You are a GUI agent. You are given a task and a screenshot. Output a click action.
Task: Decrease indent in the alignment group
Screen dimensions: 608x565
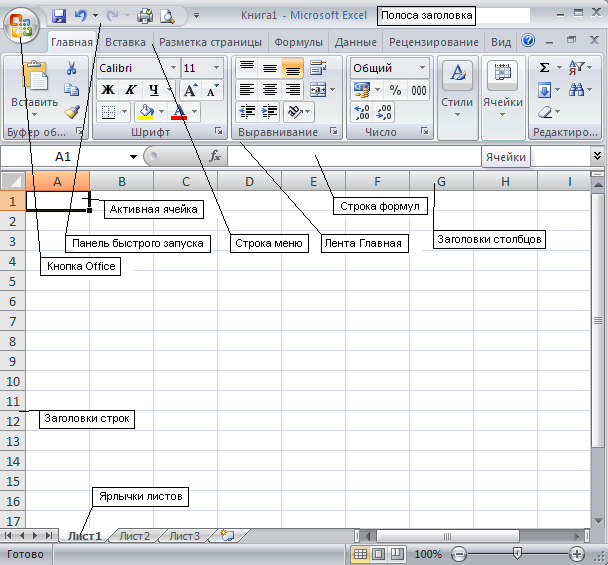click(247, 112)
